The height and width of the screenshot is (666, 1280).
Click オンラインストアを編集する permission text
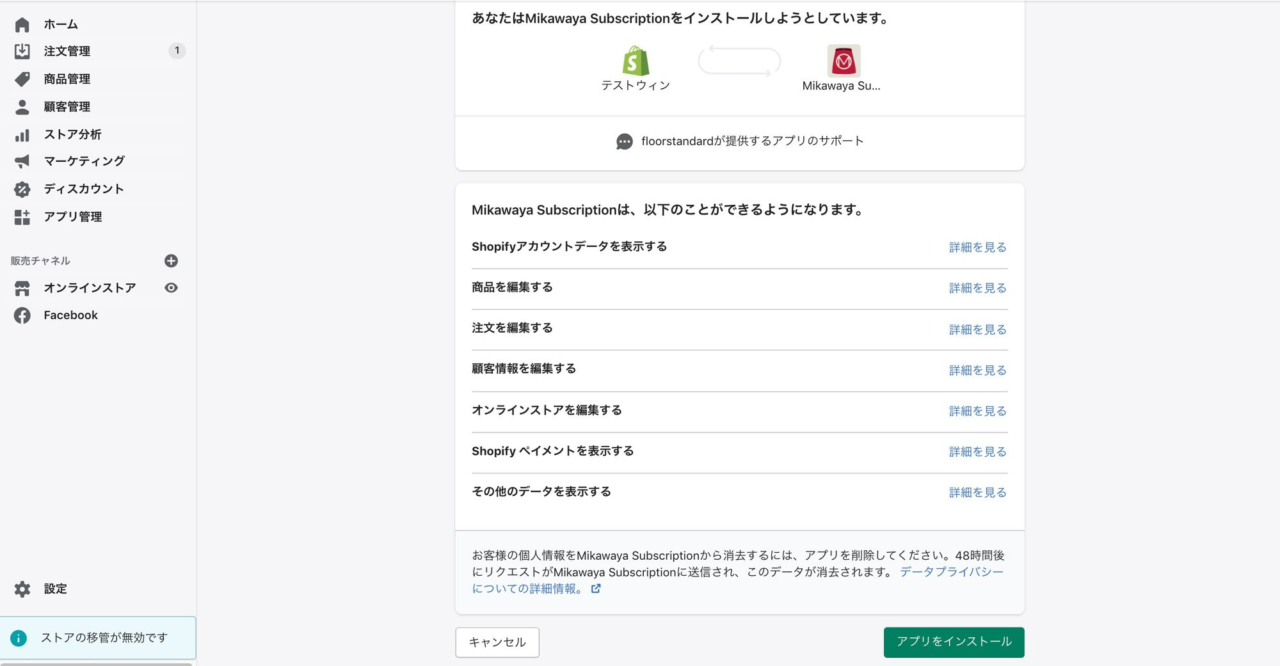547,410
